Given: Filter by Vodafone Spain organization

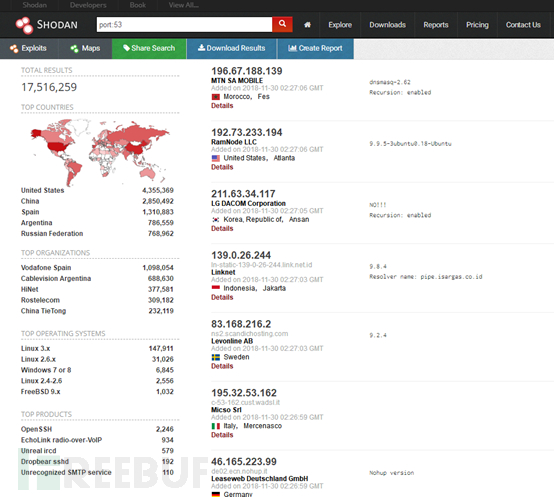Looking at the screenshot, I should click(x=46, y=268).
